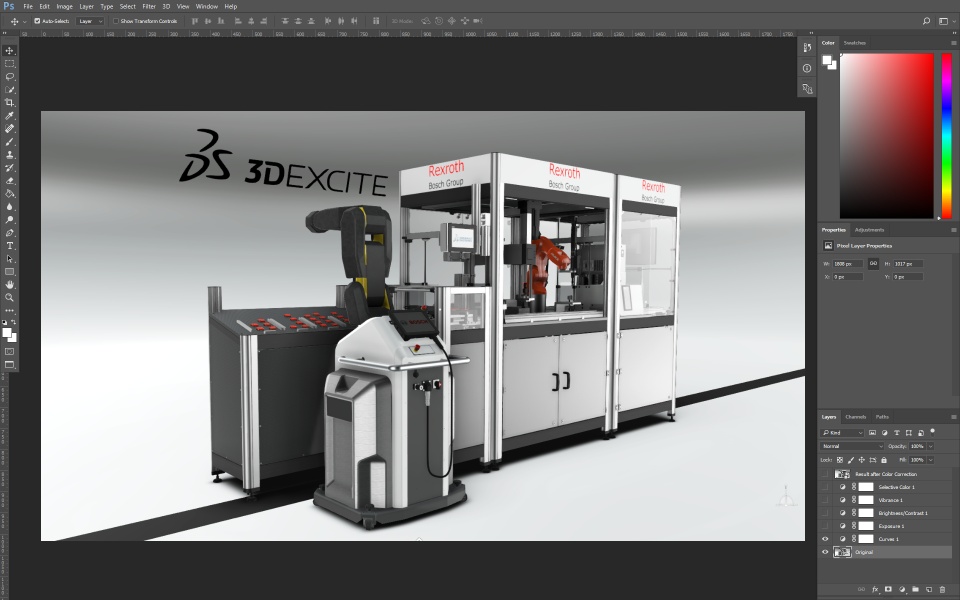Click the search icon in top bar
The image size is (960, 600).
[926, 20]
